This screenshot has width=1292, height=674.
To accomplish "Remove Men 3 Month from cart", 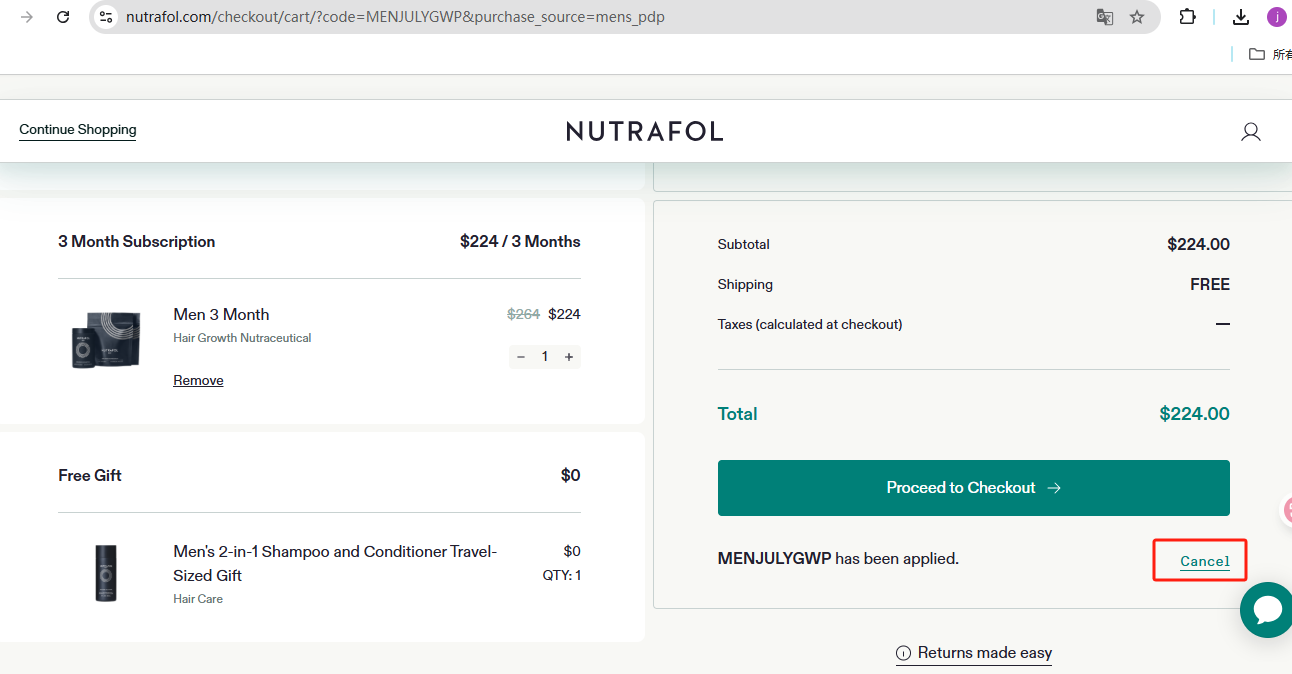I will [x=198, y=381].
